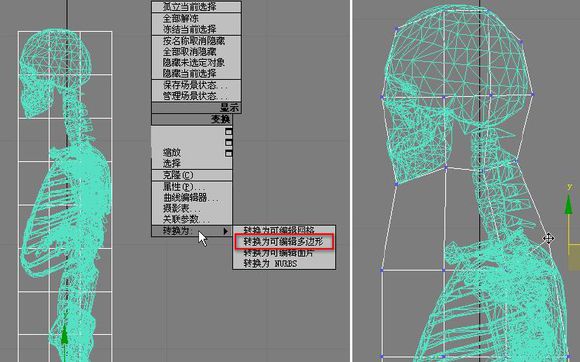This screenshot has height=362, width=580.
Task: Open 曲线编辑器... from the menu
Action: point(192,198)
